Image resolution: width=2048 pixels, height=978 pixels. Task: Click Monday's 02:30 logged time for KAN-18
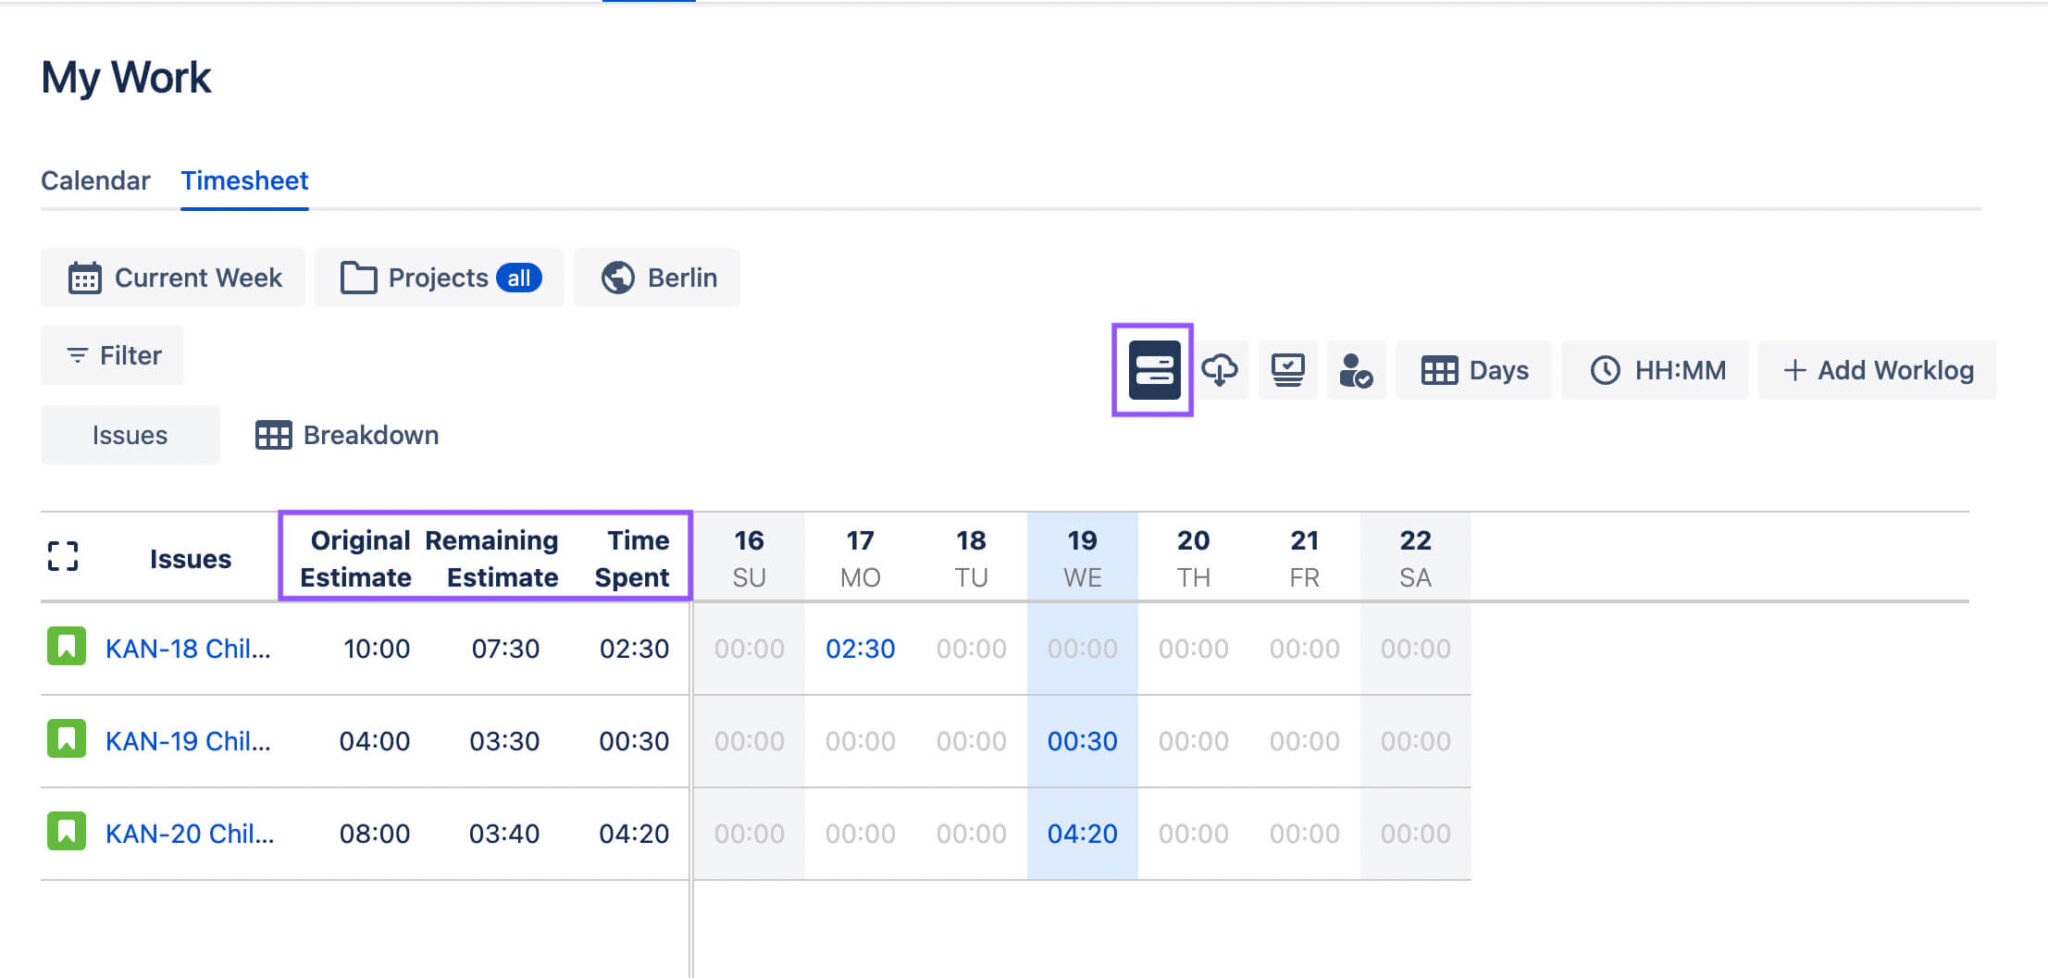[861, 648]
